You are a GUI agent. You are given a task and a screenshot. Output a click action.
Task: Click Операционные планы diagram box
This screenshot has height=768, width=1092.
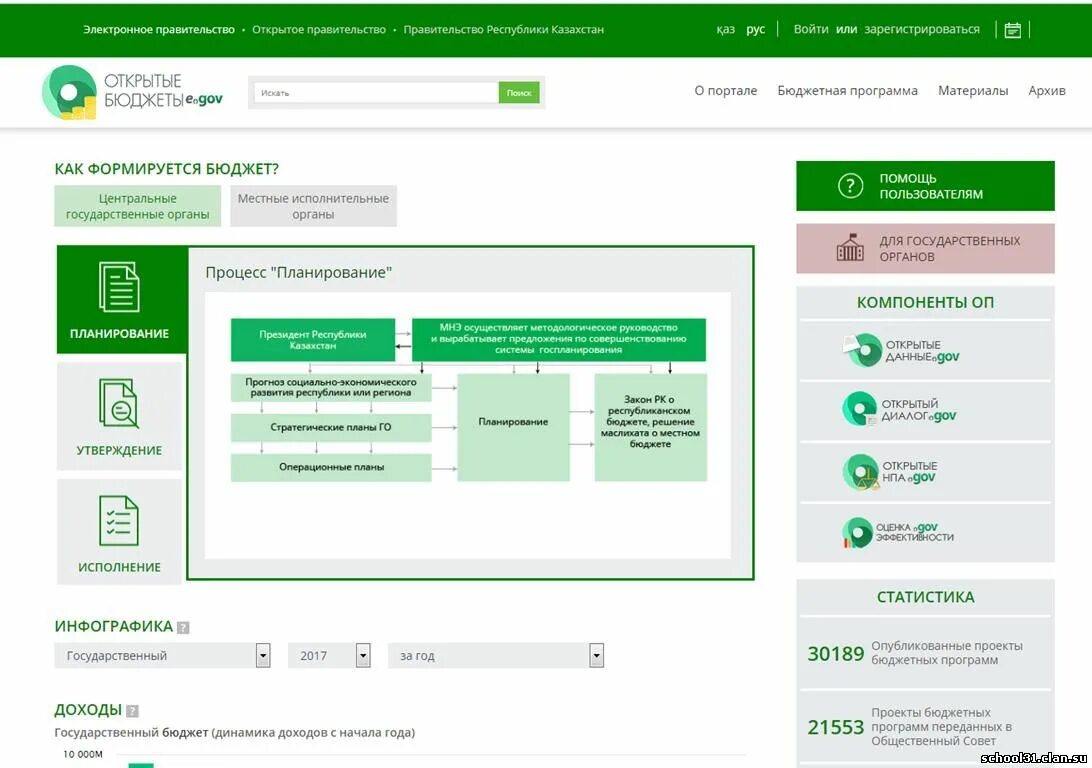331,467
